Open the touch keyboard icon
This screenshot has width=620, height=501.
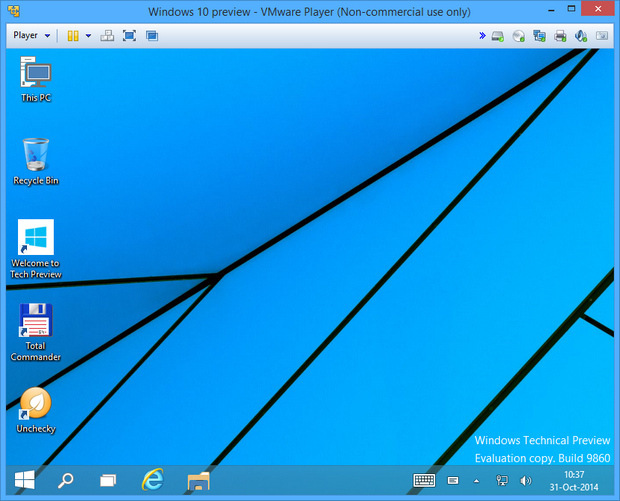(424, 480)
